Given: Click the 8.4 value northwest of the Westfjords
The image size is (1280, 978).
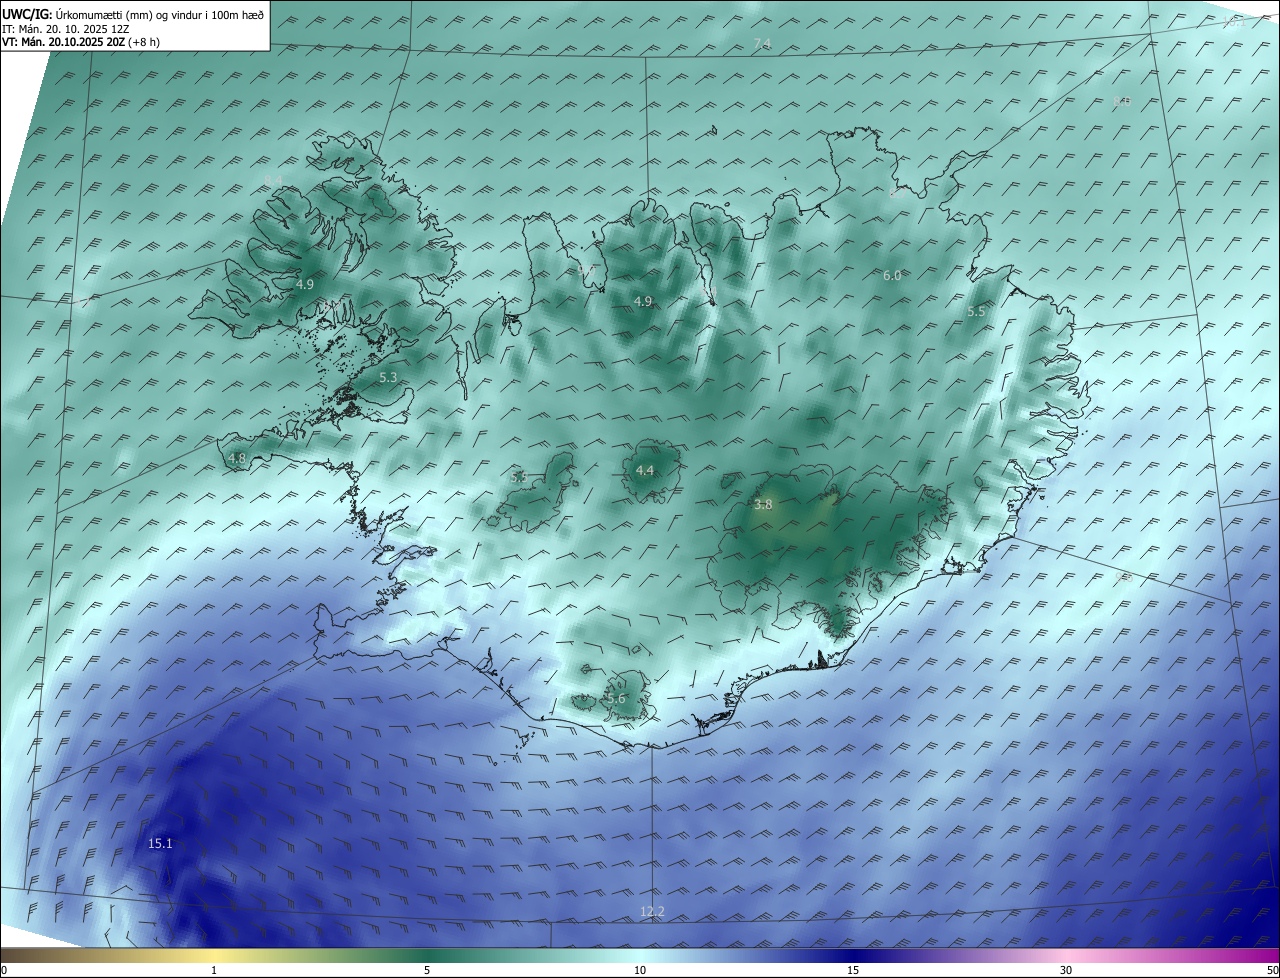Looking at the screenshot, I should click(273, 181).
